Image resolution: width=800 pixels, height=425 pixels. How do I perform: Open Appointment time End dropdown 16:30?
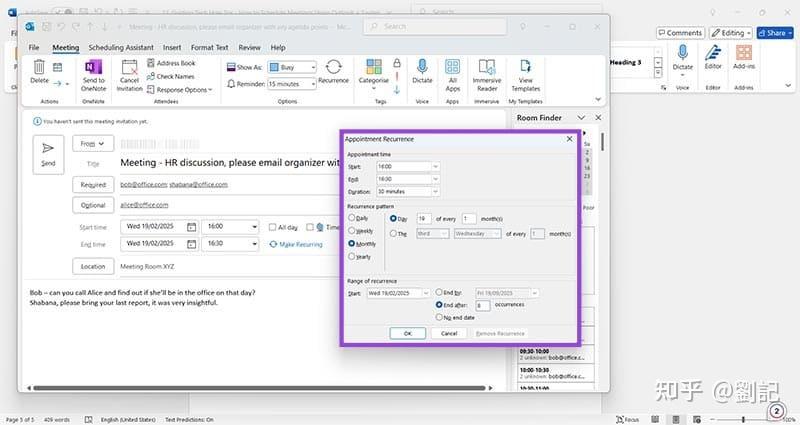pos(435,179)
